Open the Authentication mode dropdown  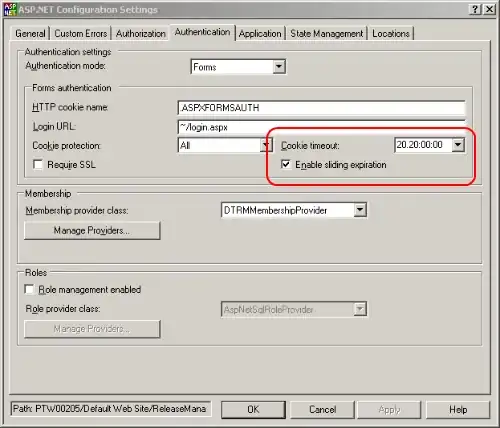[x=279, y=67]
